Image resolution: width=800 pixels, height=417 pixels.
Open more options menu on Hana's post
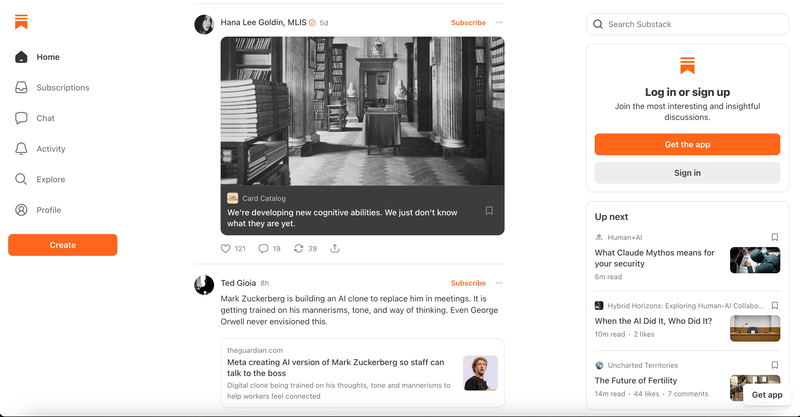(x=499, y=23)
